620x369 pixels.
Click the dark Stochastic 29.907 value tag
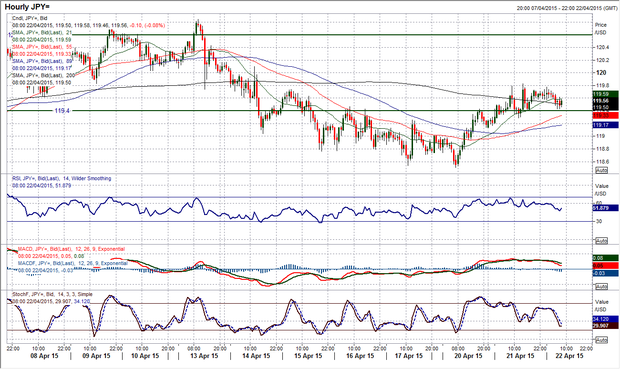pos(605,325)
